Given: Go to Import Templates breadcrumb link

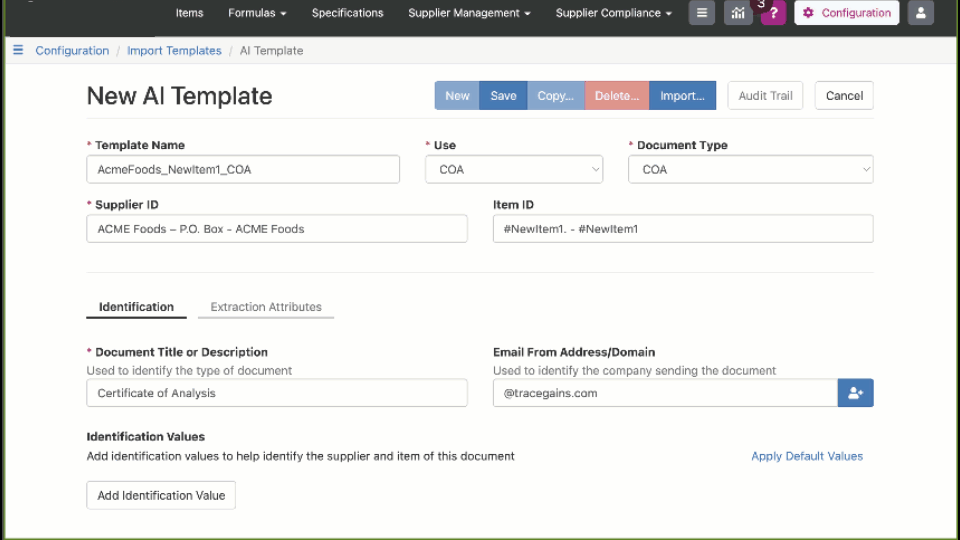Looking at the screenshot, I should click(174, 51).
